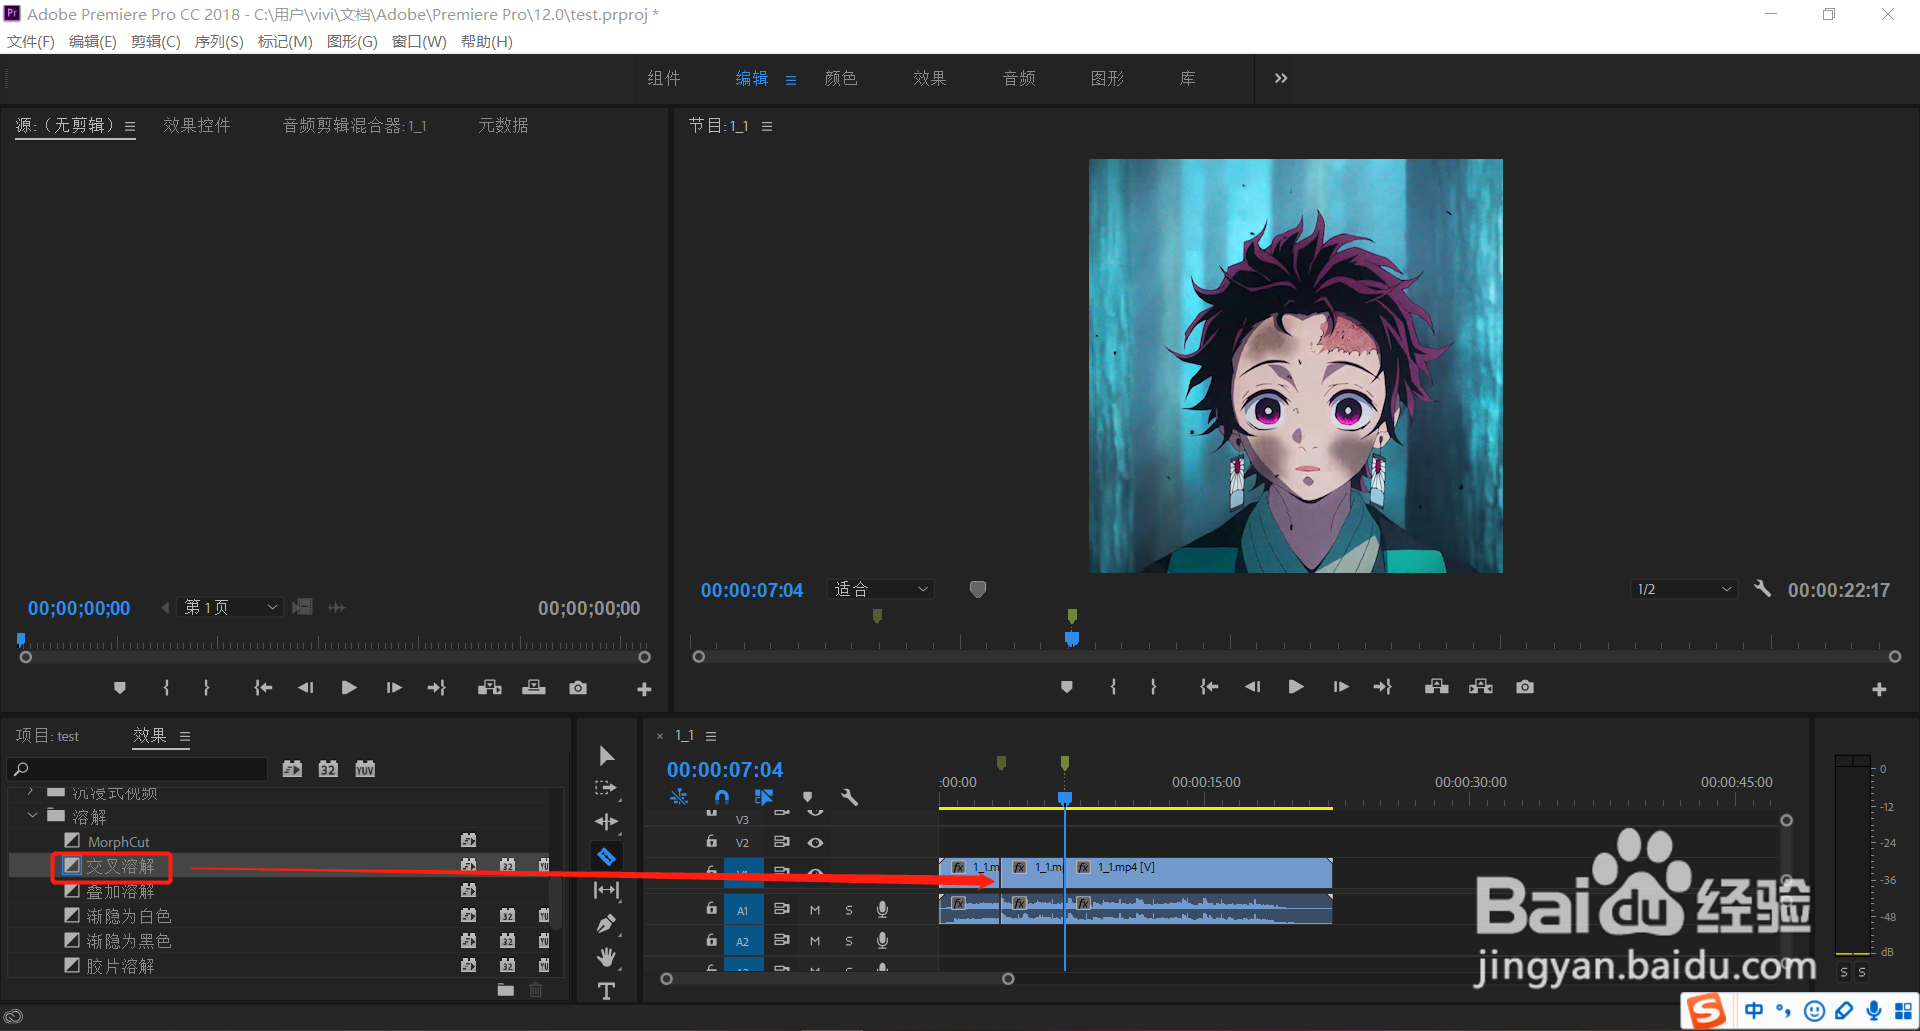
Task: Toggle V2 track output eye
Action: coord(816,842)
